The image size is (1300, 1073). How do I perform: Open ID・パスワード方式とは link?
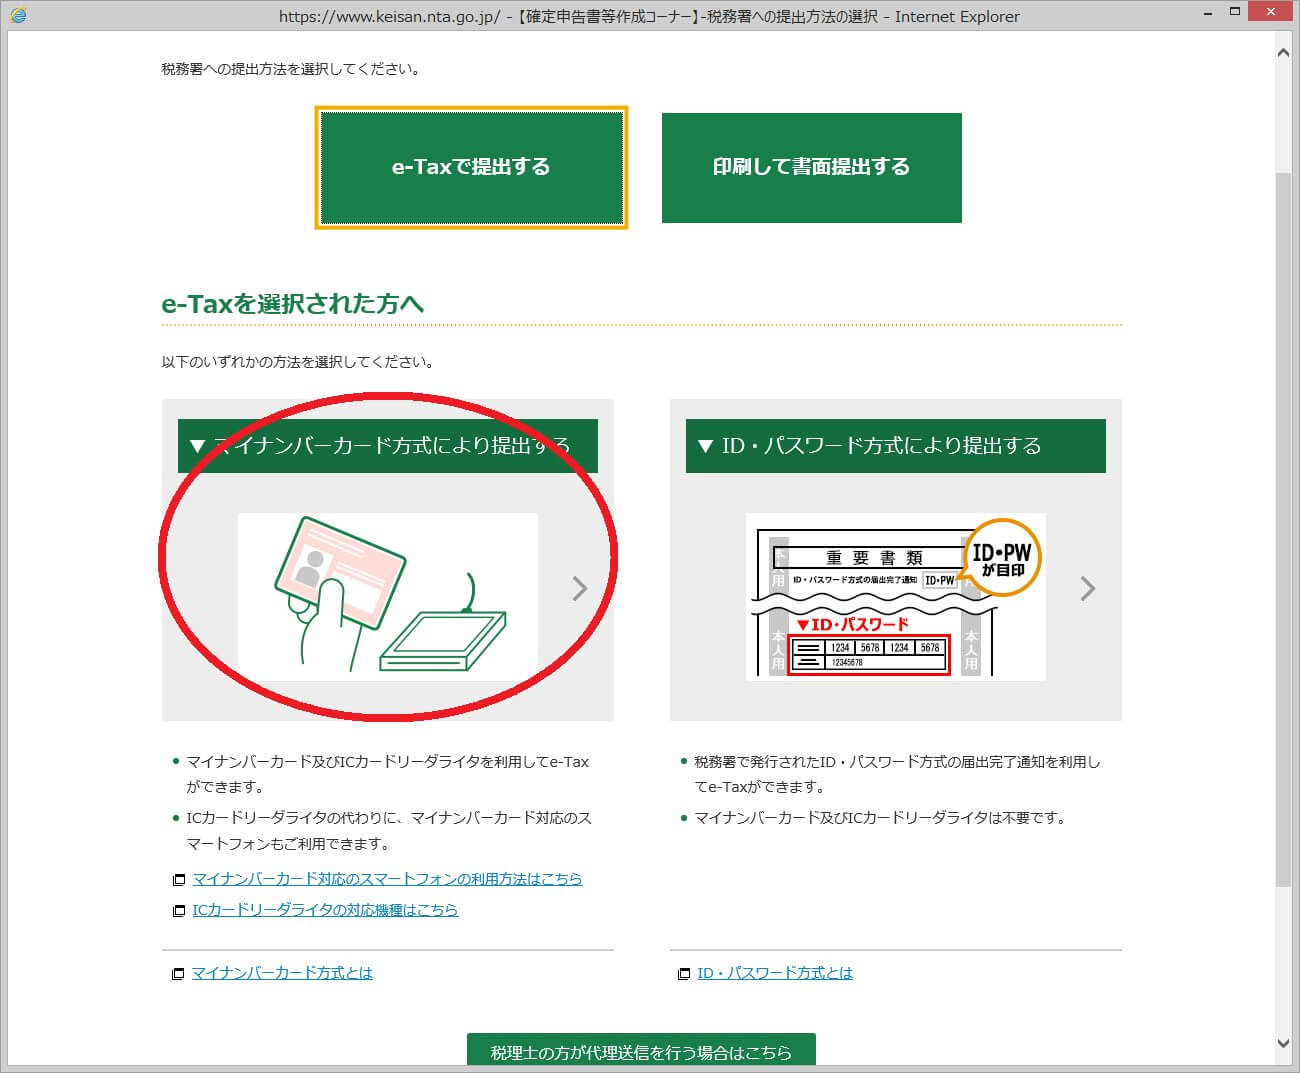point(775,973)
